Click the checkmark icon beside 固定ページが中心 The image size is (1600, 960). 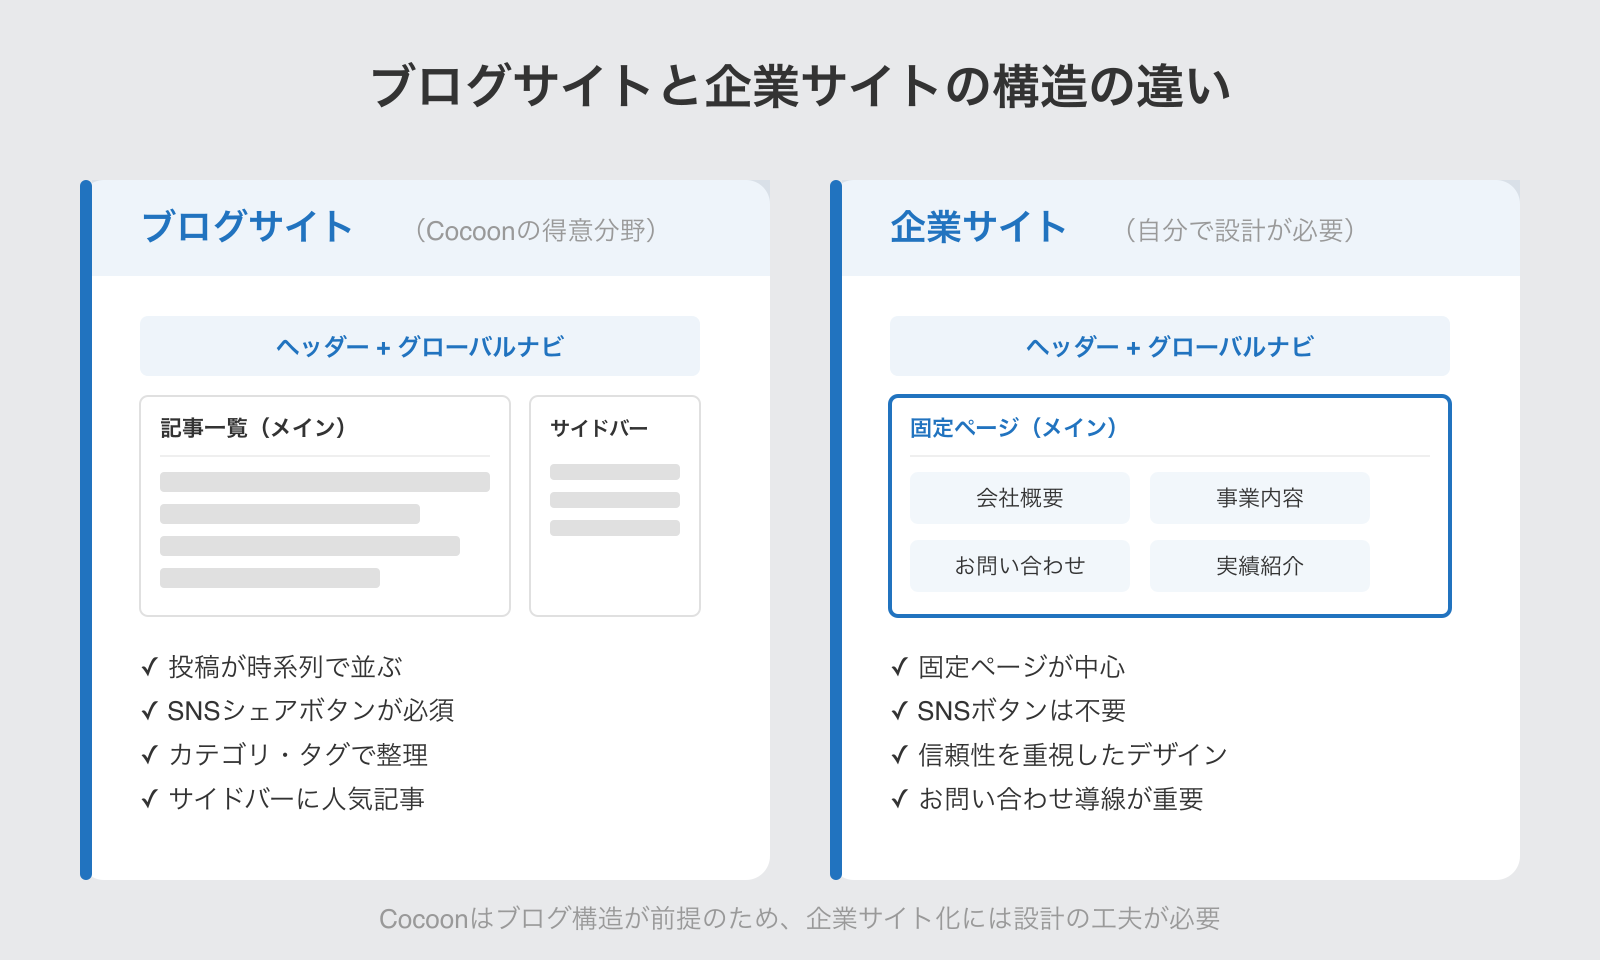click(x=897, y=666)
